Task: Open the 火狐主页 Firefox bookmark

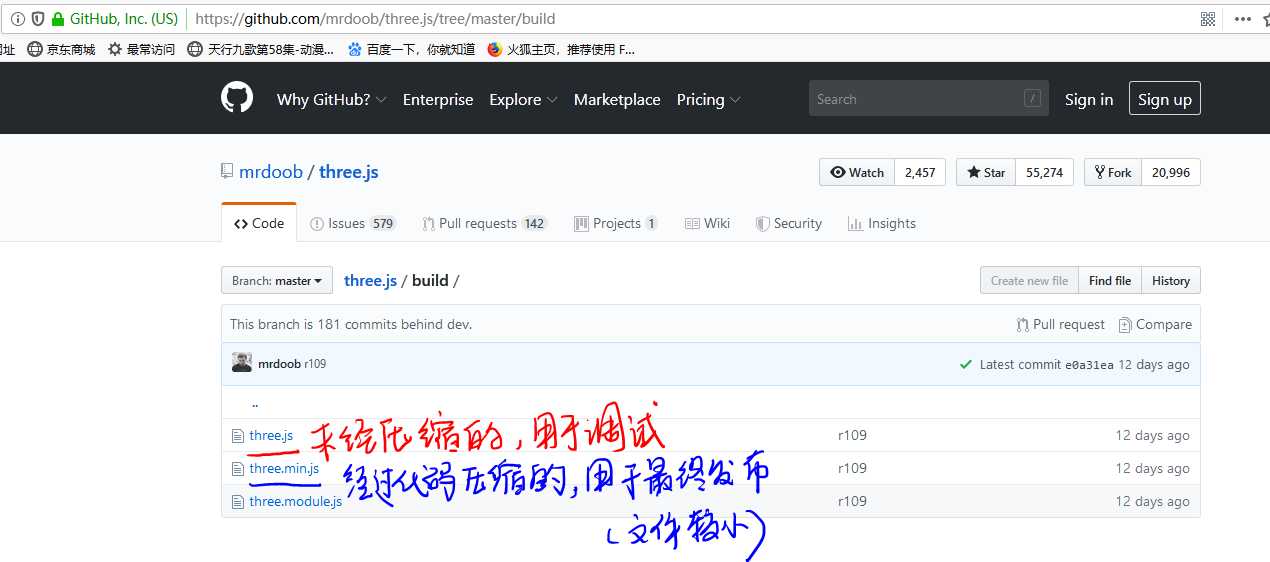Action: point(561,49)
